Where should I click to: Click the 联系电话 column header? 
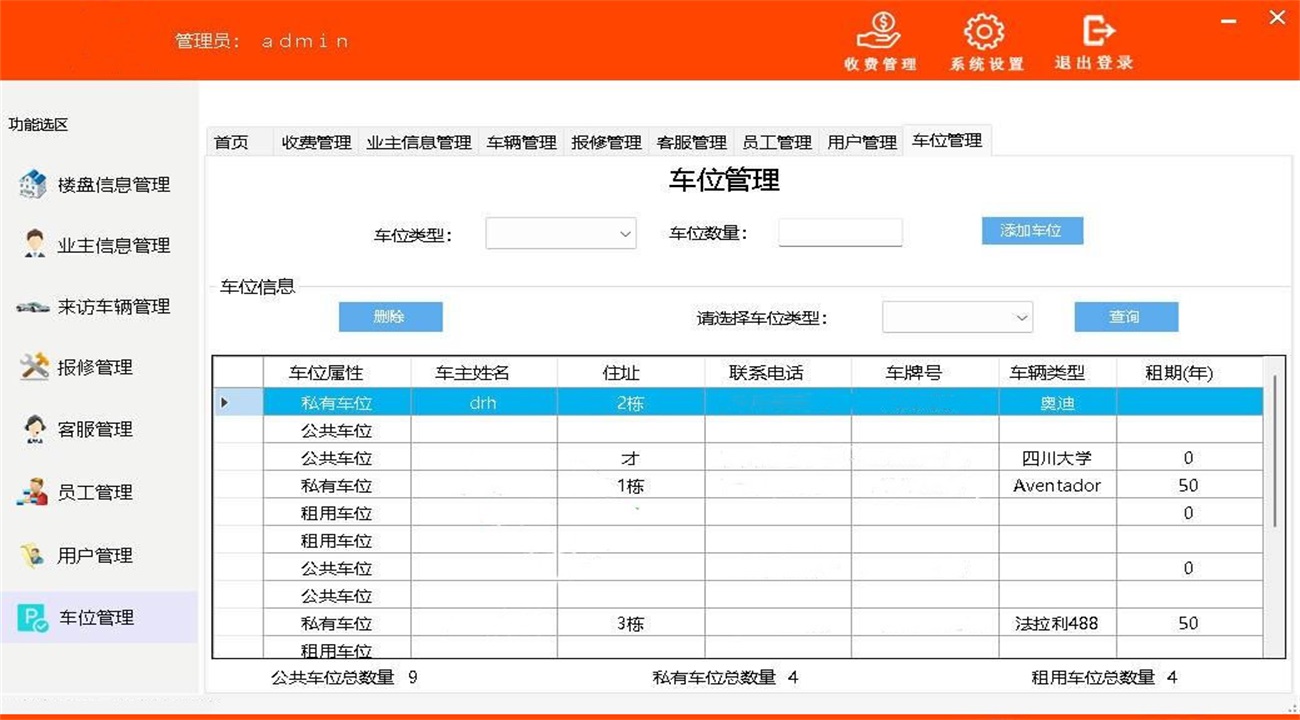point(778,373)
